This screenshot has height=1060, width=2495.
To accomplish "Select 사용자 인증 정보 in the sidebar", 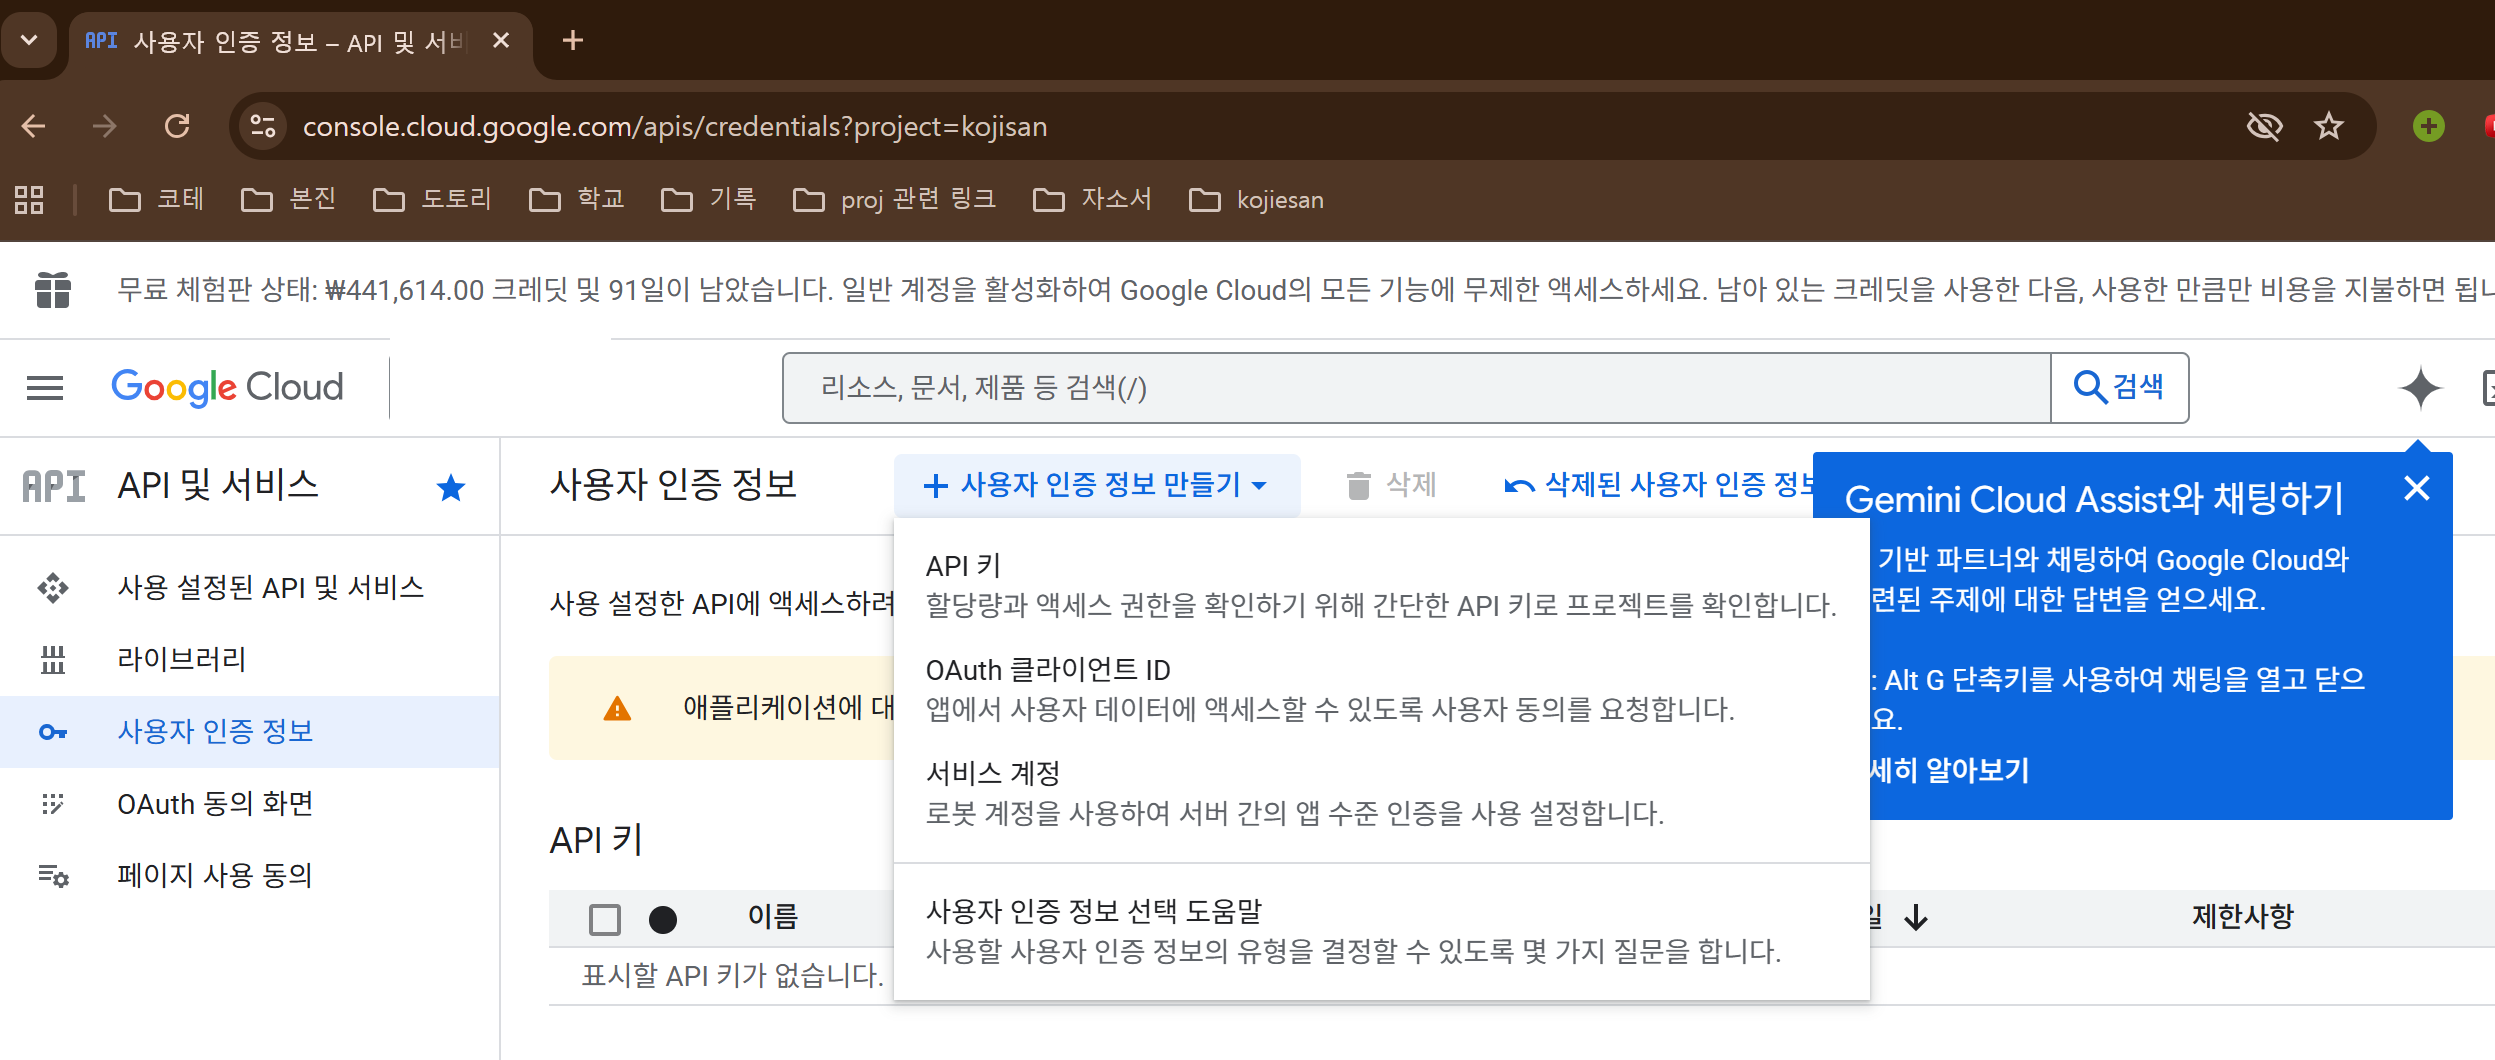I will click(250, 732).
